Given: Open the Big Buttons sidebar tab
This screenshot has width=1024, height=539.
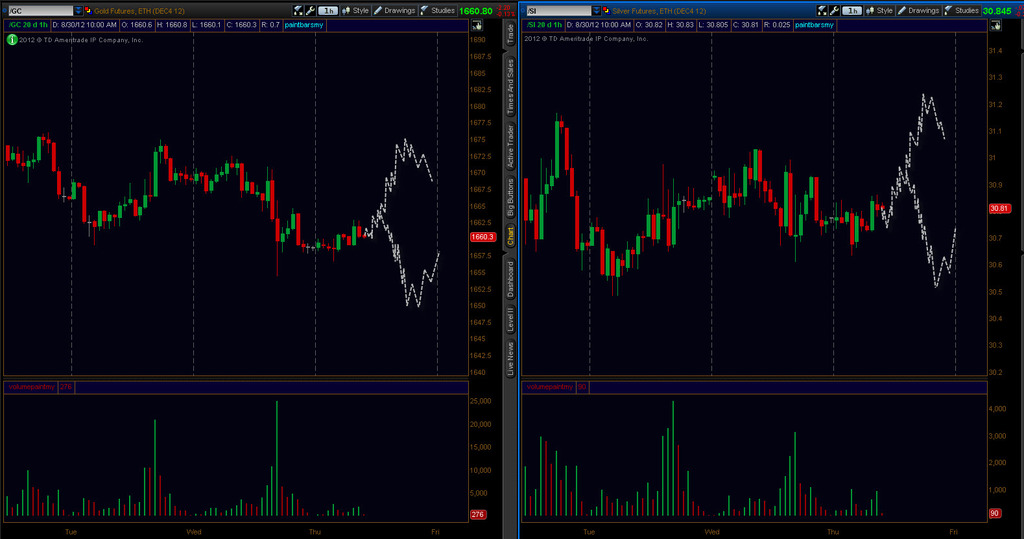Looking at the screenshot, I should [510, 197].
